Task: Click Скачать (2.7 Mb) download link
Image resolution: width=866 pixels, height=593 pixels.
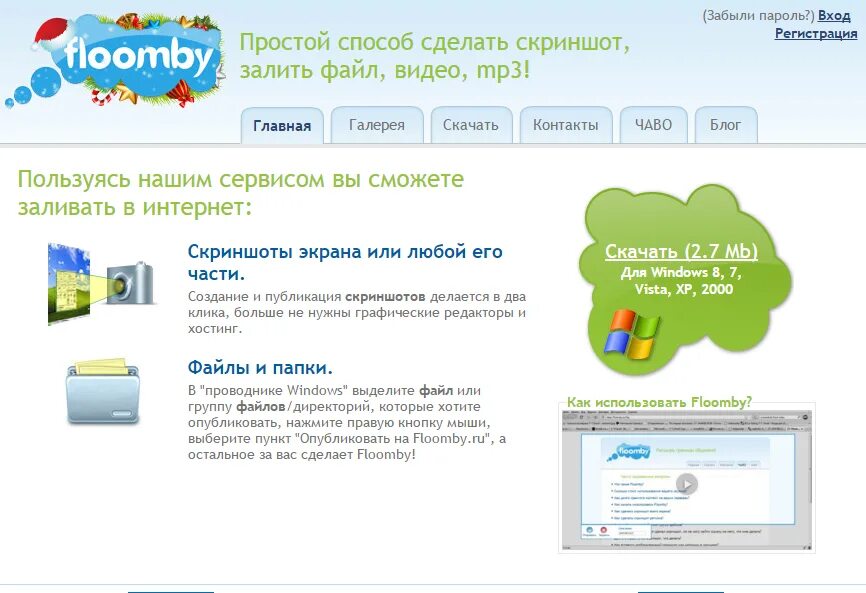Action: (x=681, y=251)
